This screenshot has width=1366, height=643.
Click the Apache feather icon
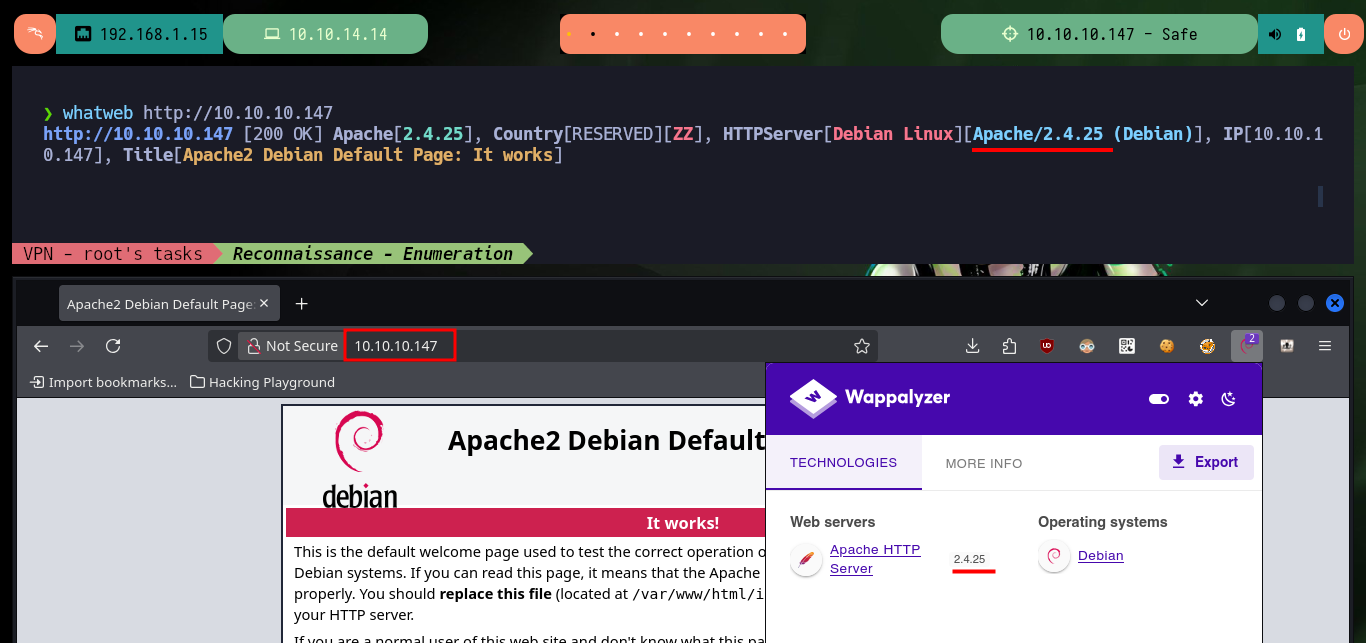coord(806,559)
